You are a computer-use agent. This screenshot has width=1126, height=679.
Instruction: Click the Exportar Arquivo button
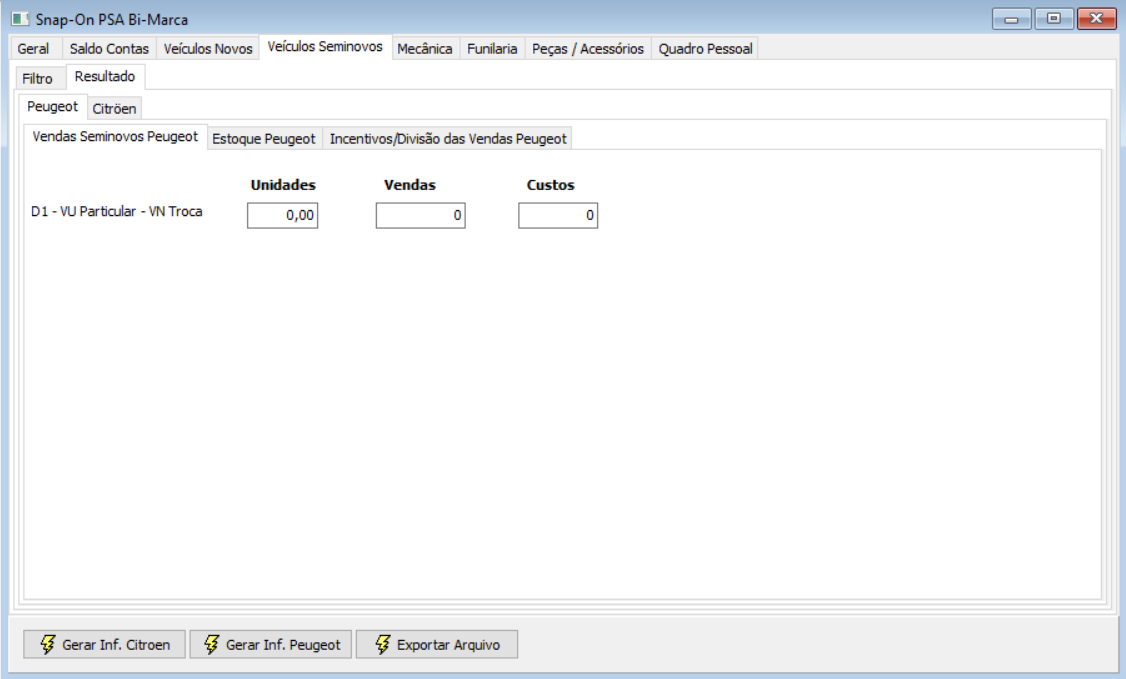[437, 645]
